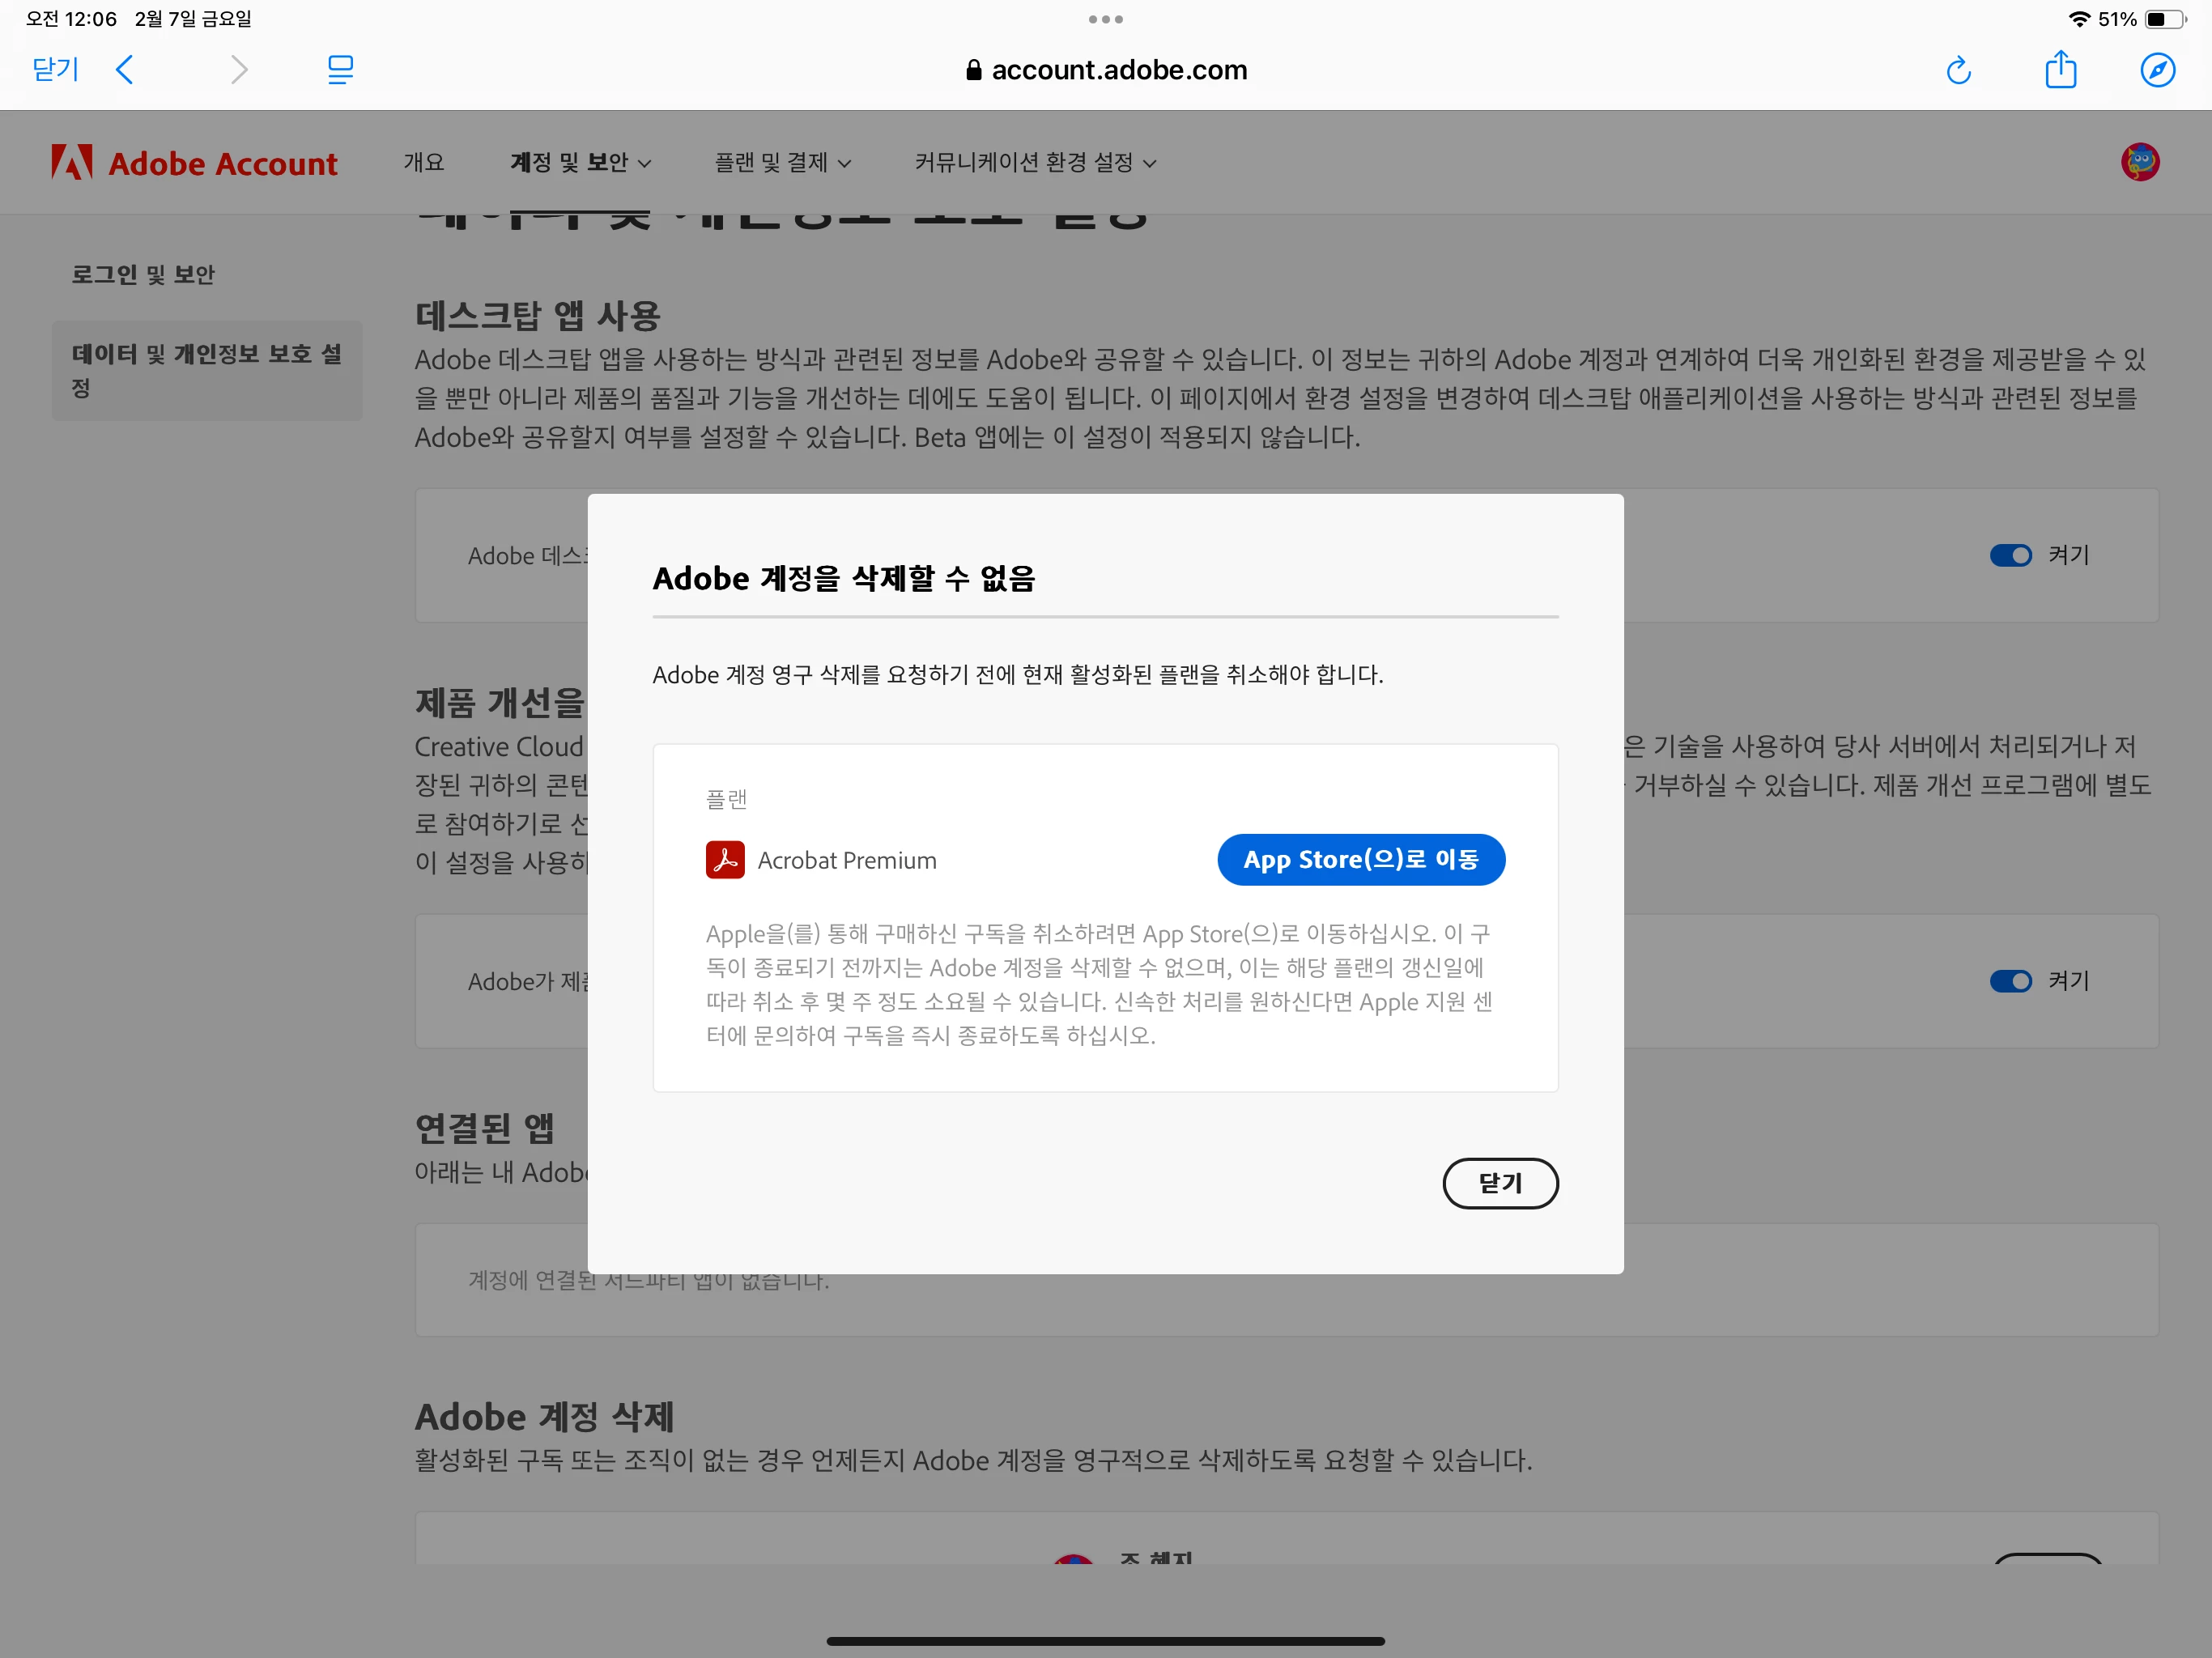The height and width of the screenshot is (1658, 2212).
Task: Open the share sheet icon
Action: (2060, 70)
